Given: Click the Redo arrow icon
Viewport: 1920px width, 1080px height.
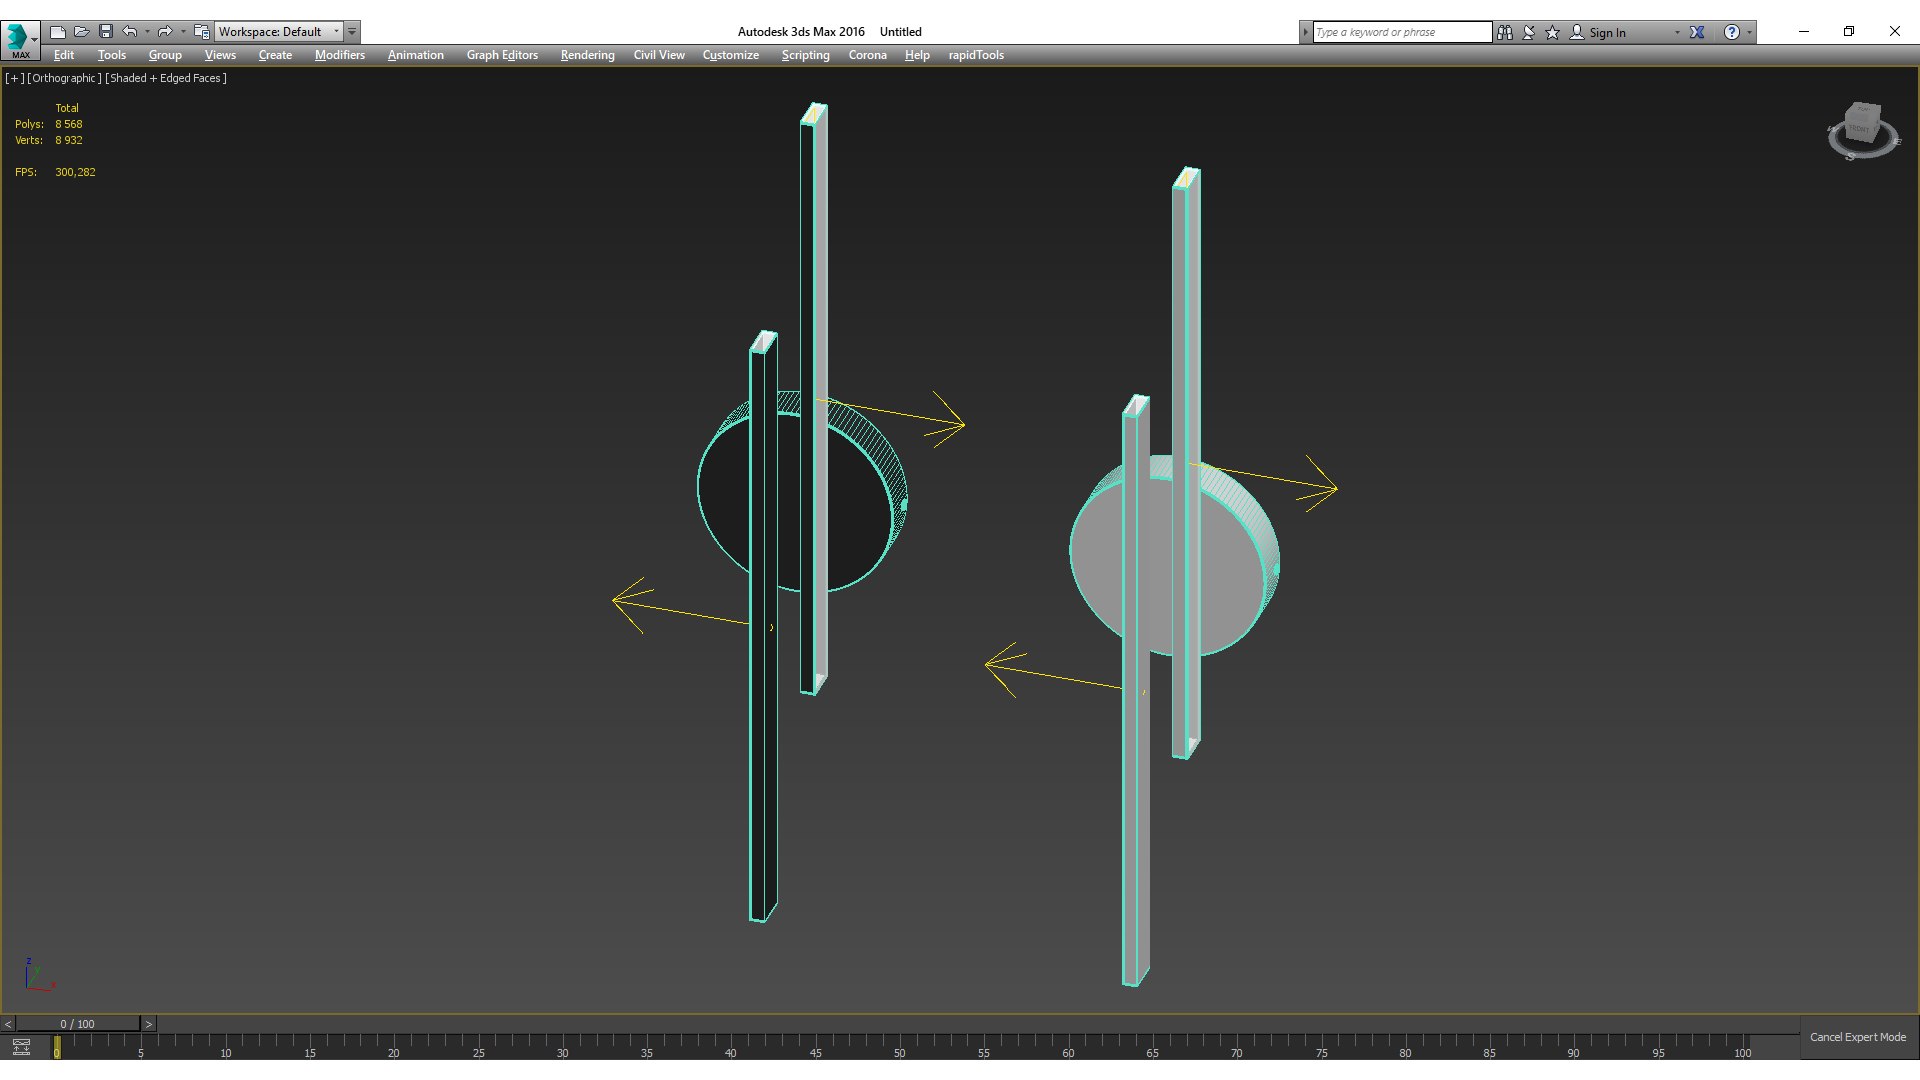Looking at the screenshot, I should 165,32.
